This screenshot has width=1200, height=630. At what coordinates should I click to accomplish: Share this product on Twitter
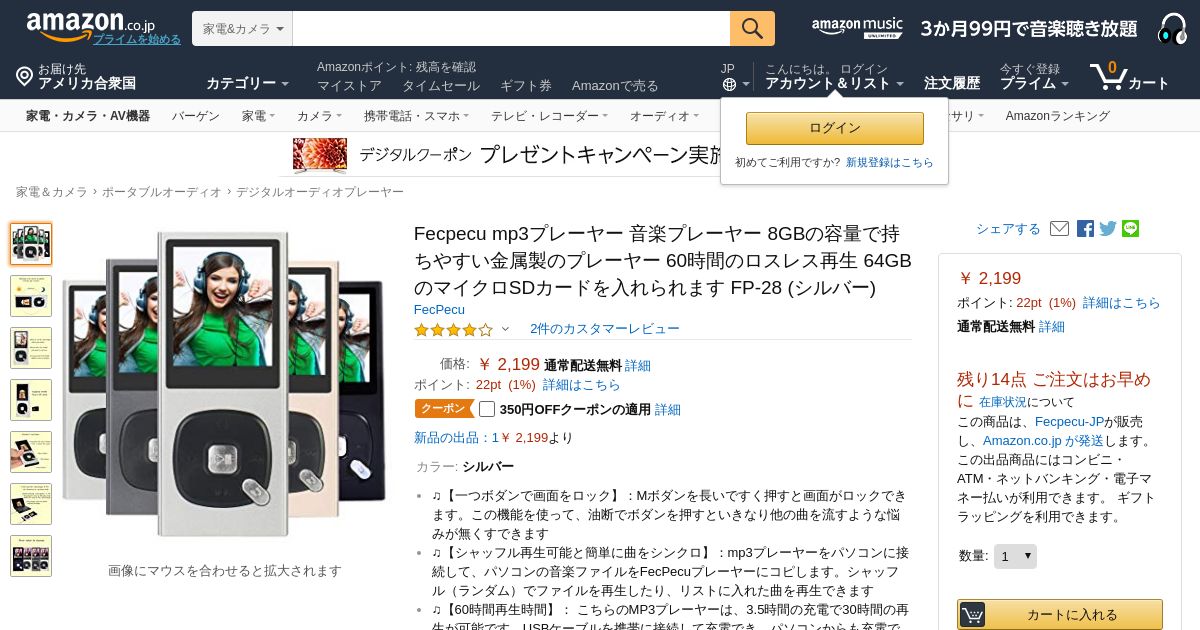tap(1108, 229)
